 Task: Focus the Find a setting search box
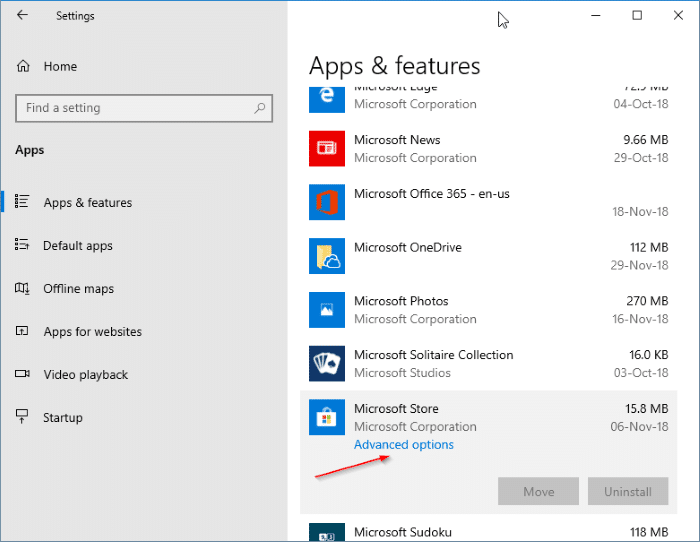point(144,108)
